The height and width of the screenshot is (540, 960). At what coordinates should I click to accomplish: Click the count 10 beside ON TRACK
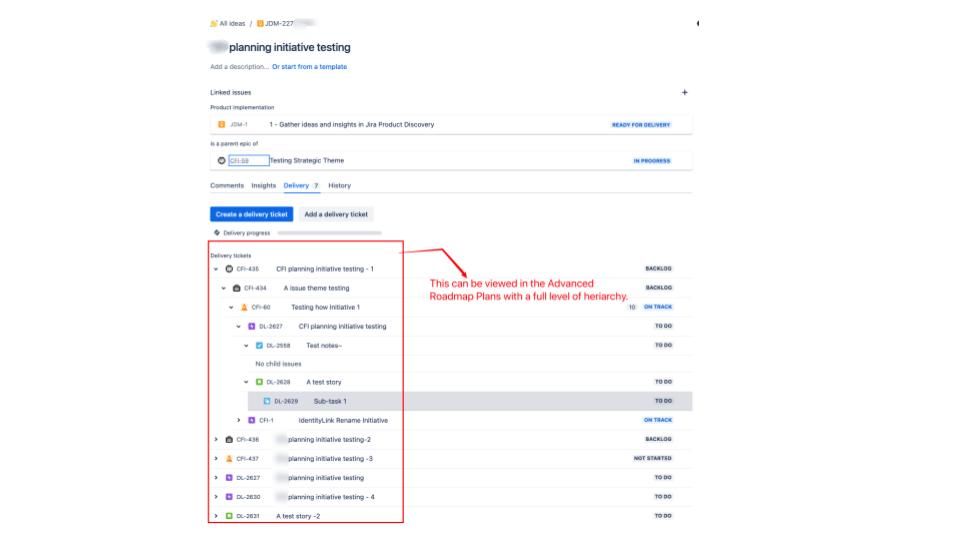[632, 307]
